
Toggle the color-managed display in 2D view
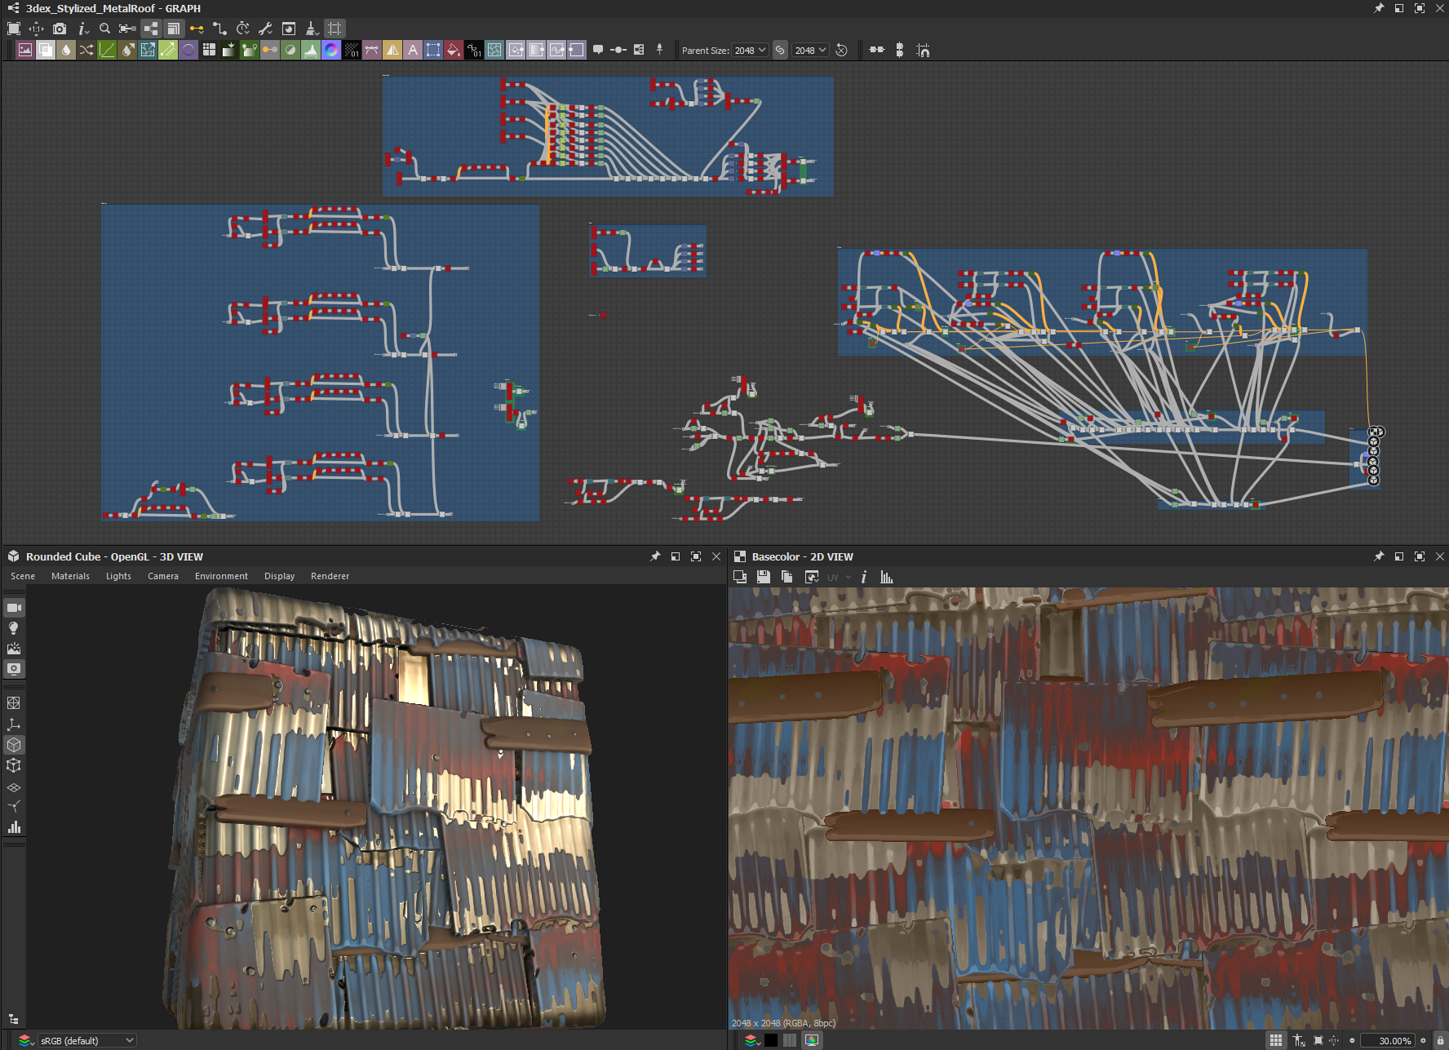click(812, 1041)
